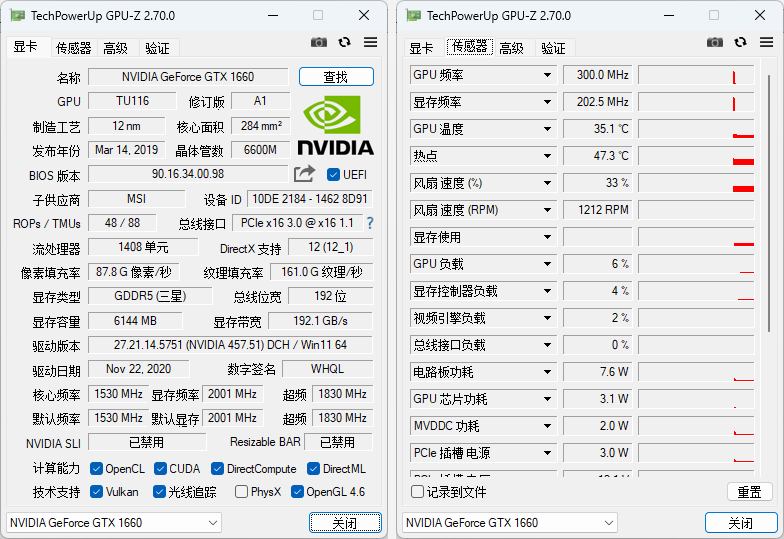The width and height of the screenshot is (784, 539).
Task: Open the 显存使用 sensor dropdown
Action: tap(548, 237)
